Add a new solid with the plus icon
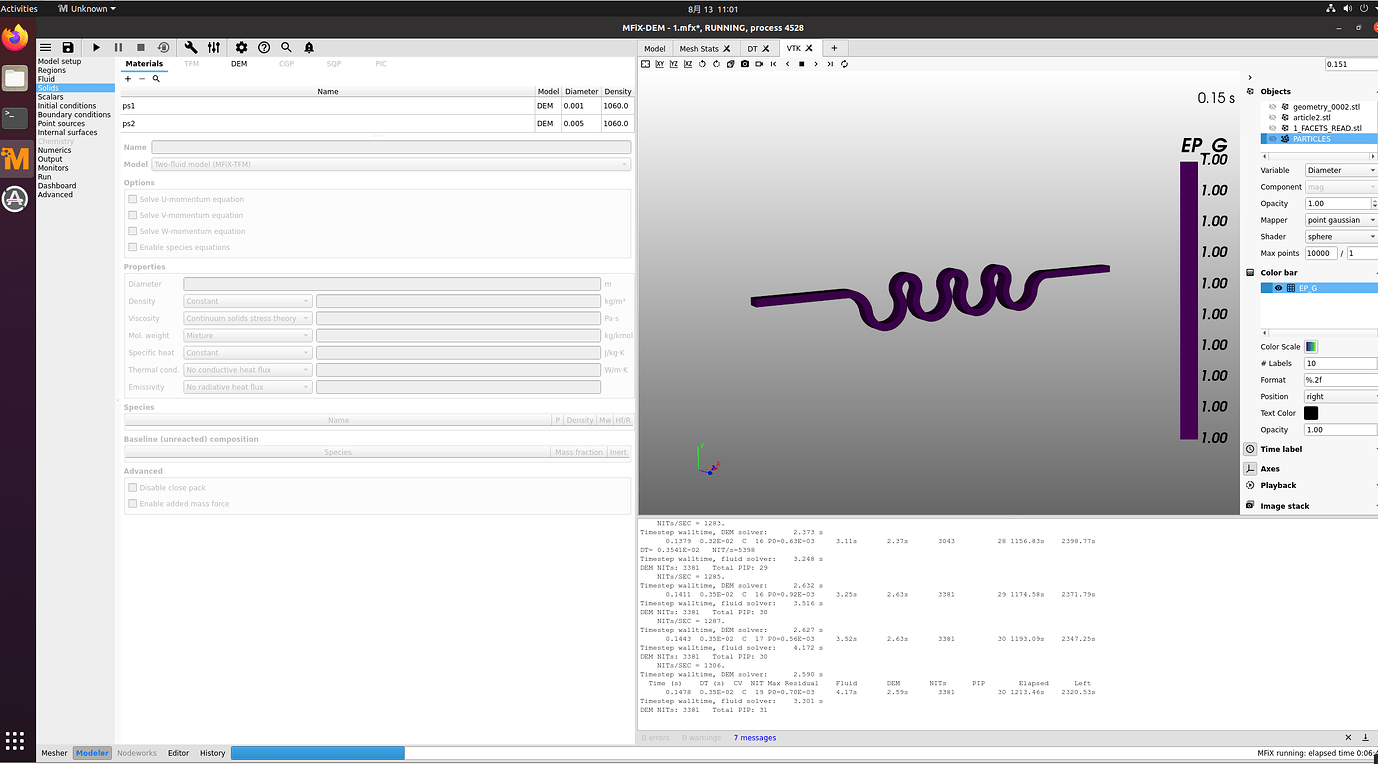The width and height of the screenshot is (1378, 764). 128,78
